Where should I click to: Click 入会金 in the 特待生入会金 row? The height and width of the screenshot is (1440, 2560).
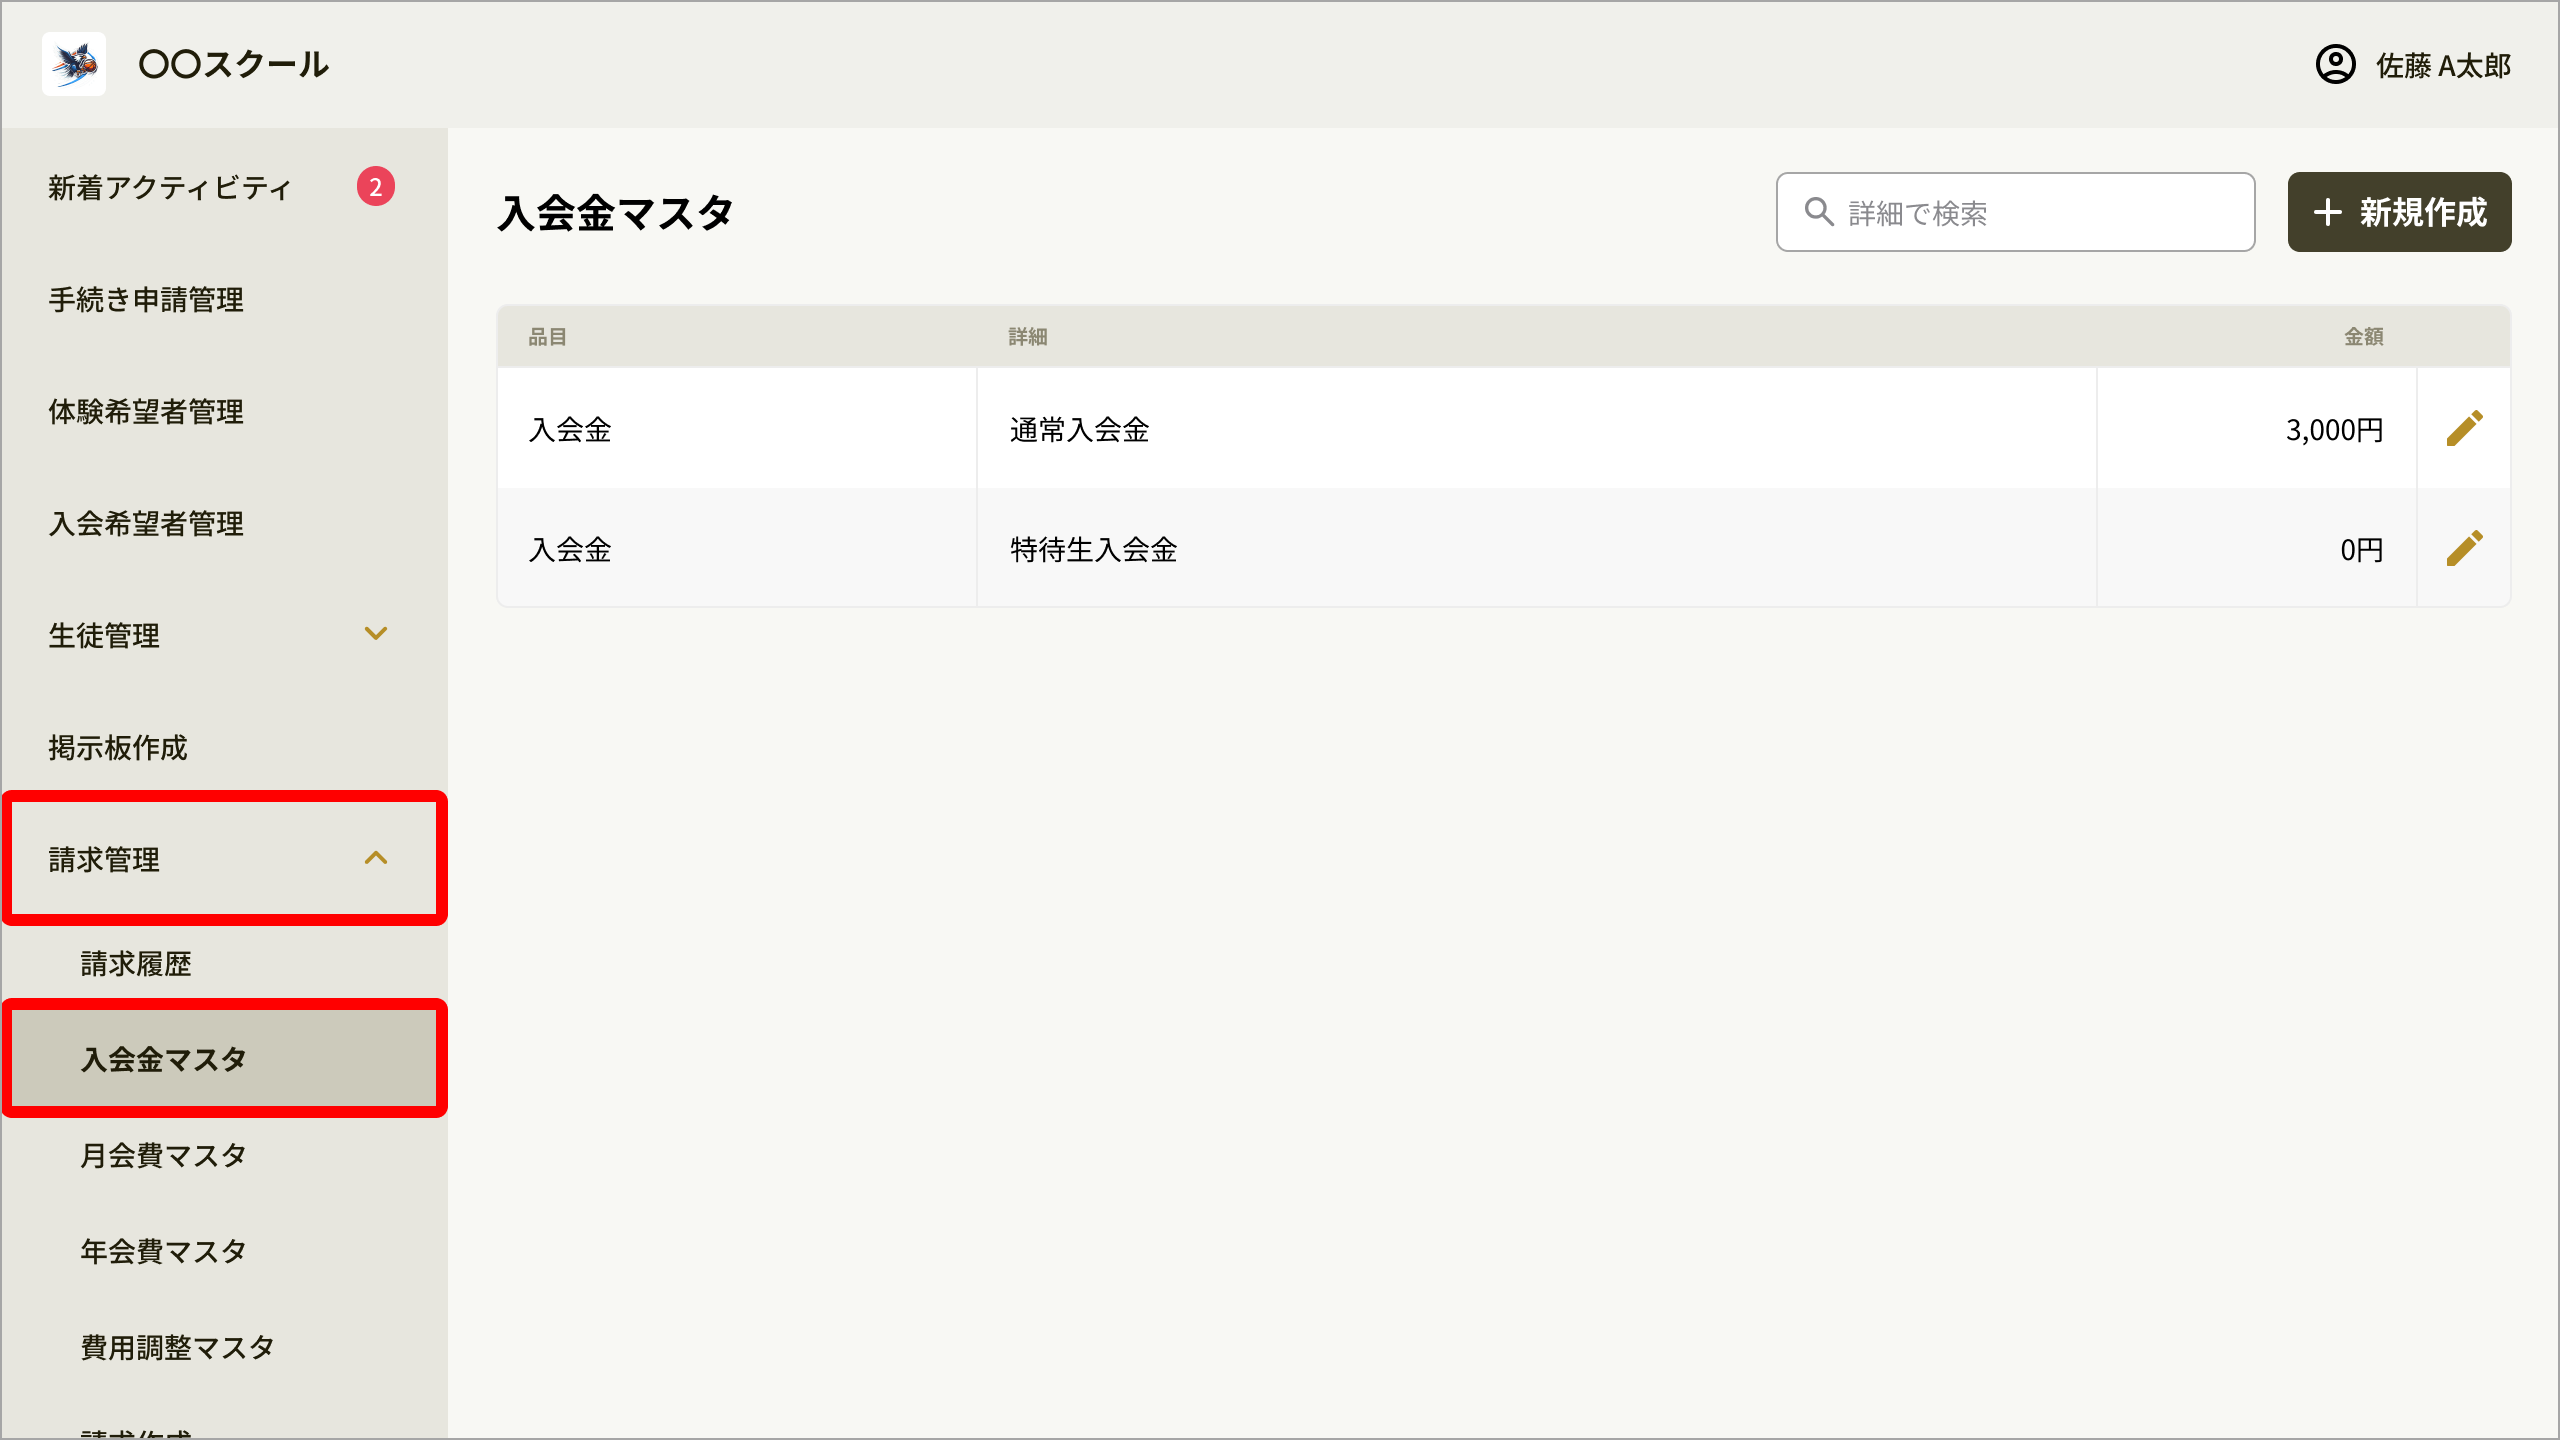point(570,550)
